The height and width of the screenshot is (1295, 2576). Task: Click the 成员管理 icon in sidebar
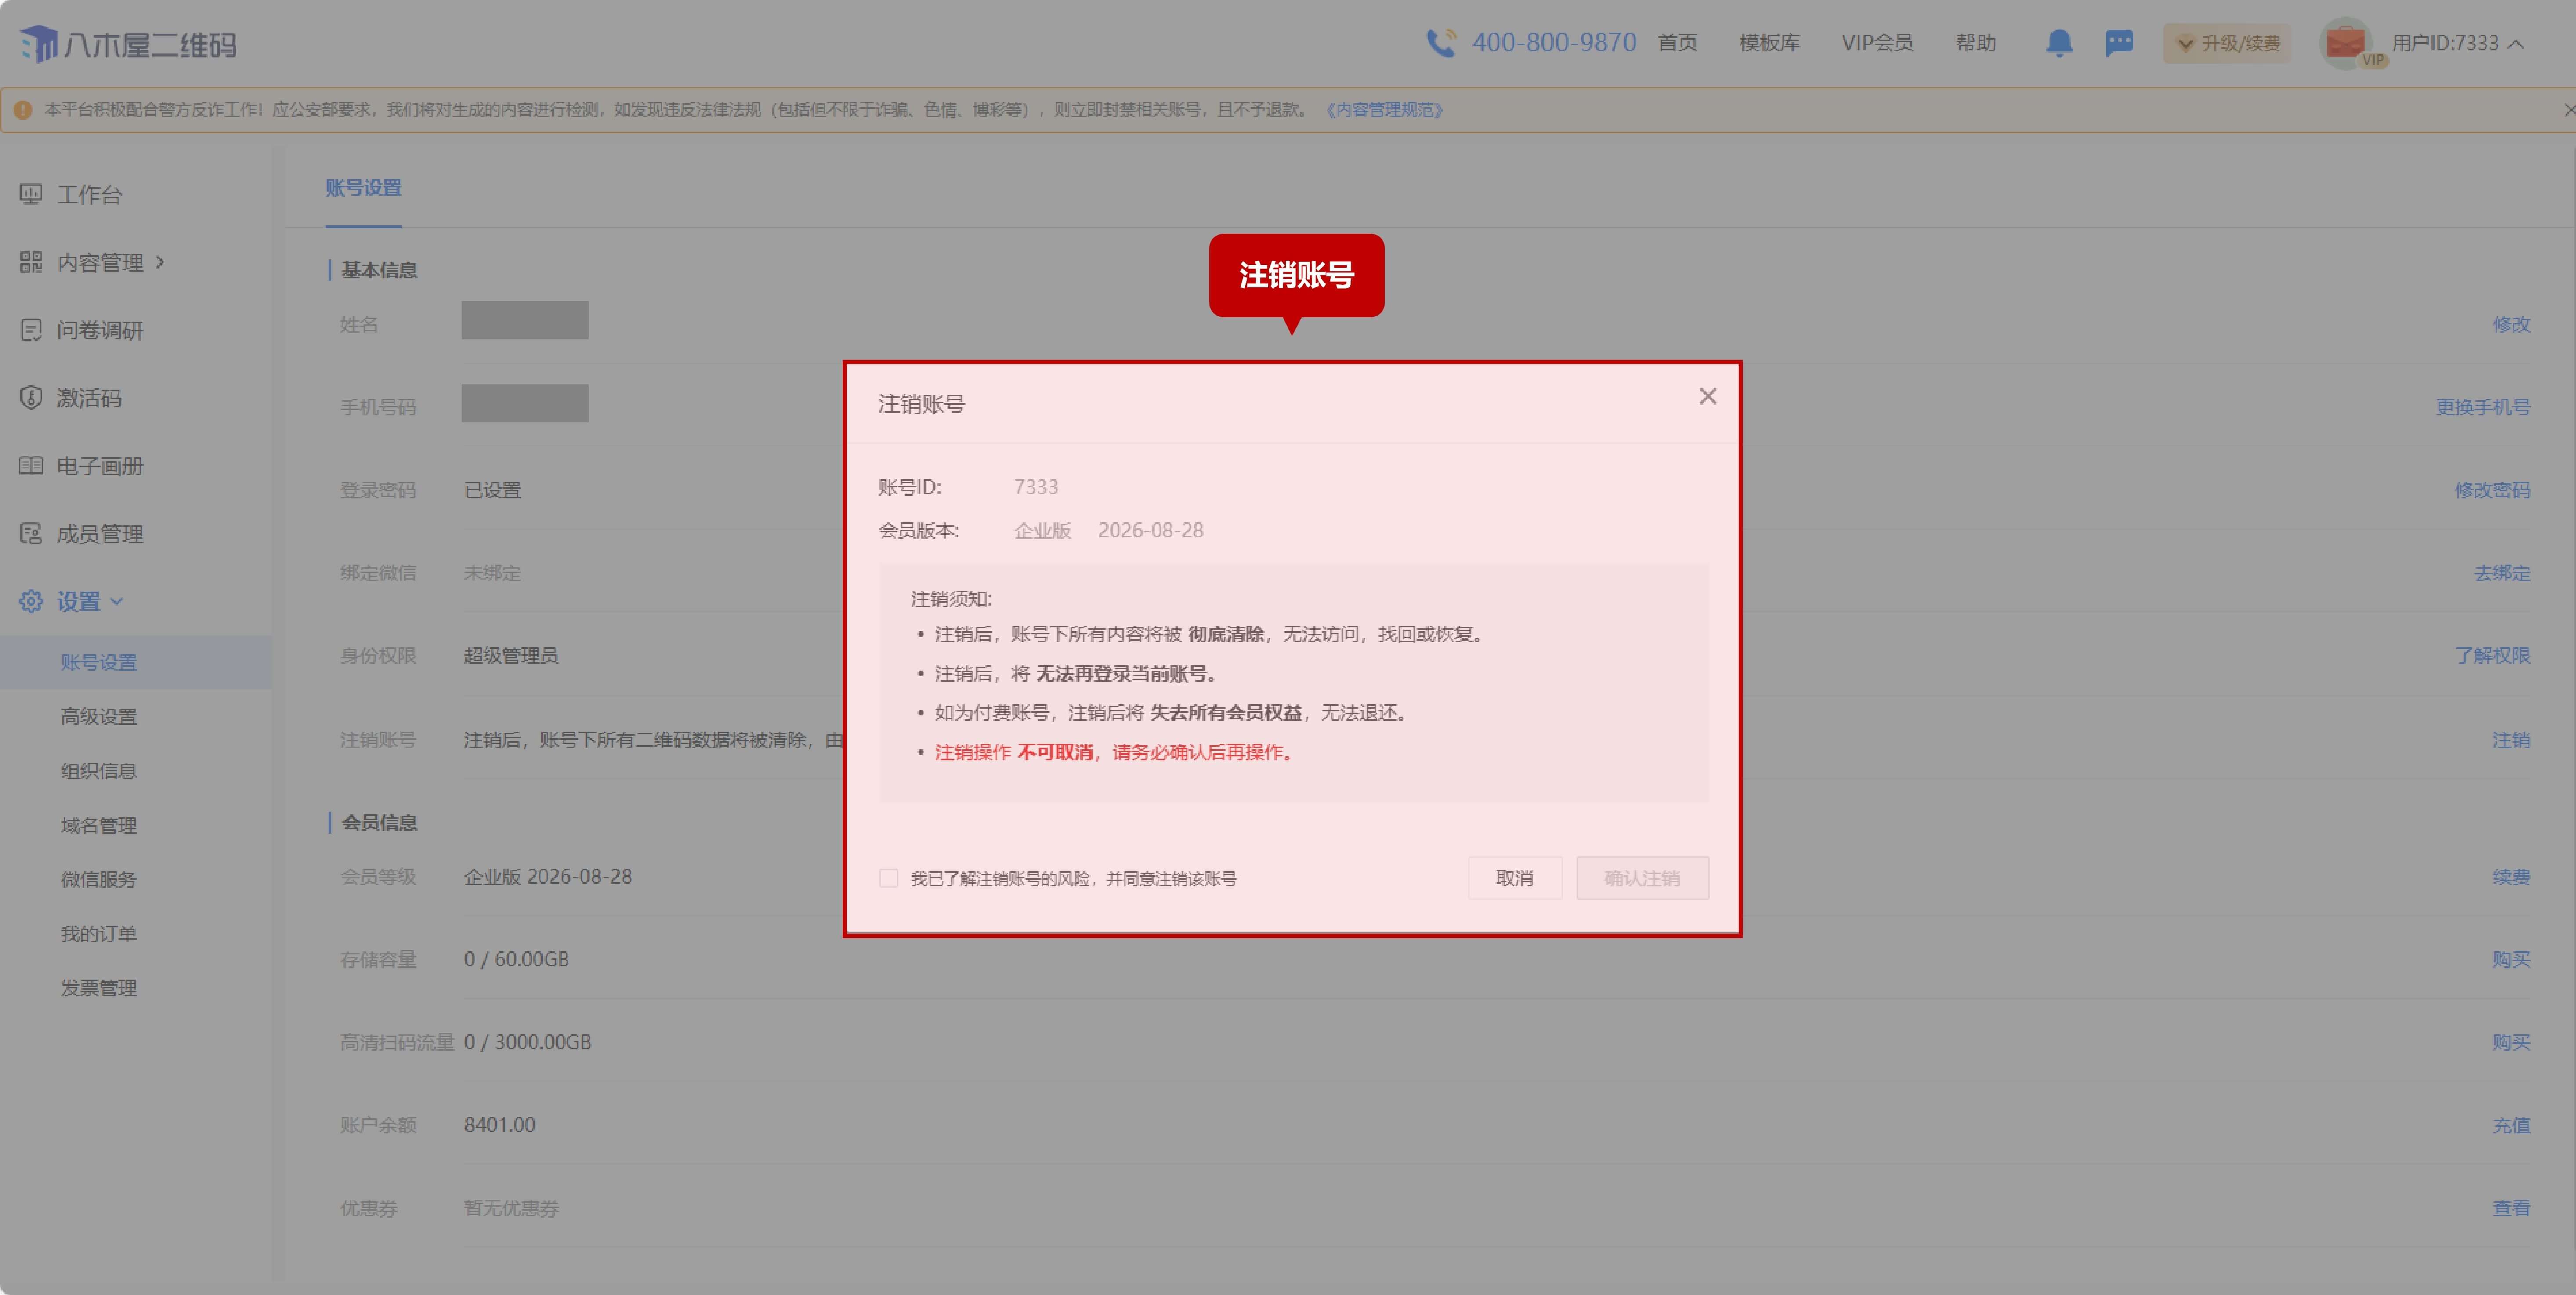pyautogui.click(x=31, y=534)
